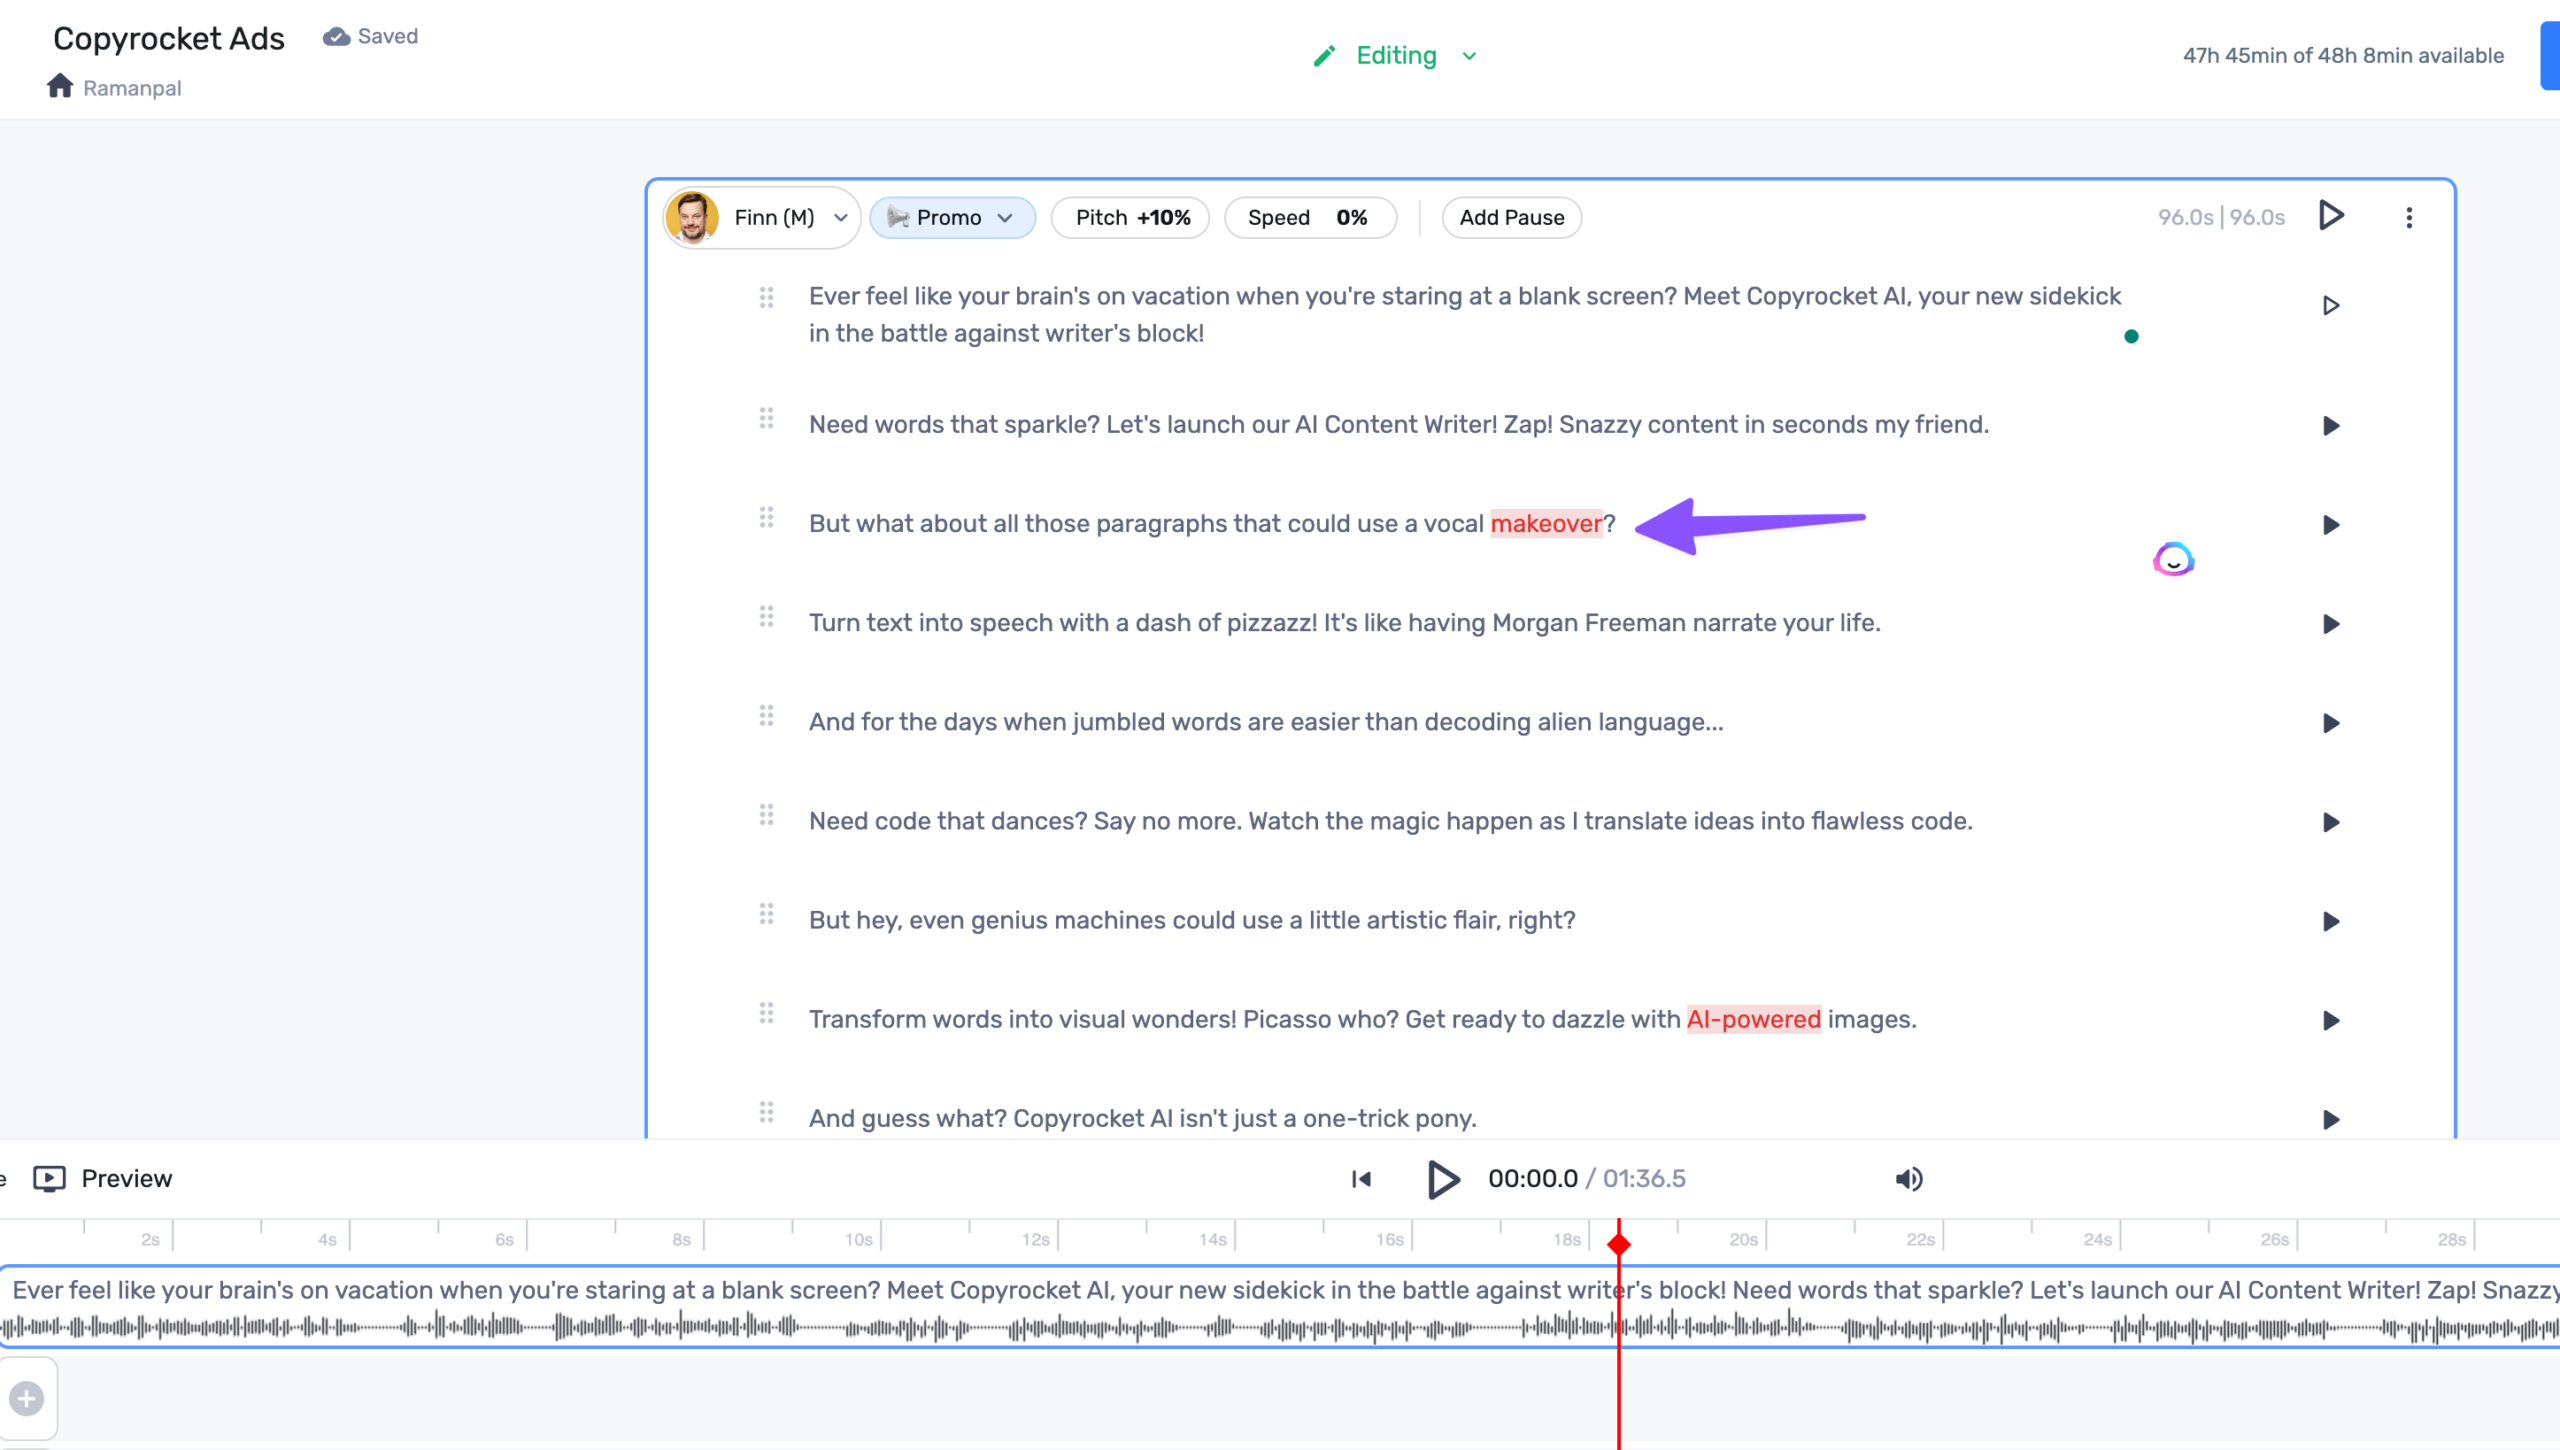Click the Add Pause button
The height and width of the screenshot is (1450, 2560).
(x=1511, y=217)
